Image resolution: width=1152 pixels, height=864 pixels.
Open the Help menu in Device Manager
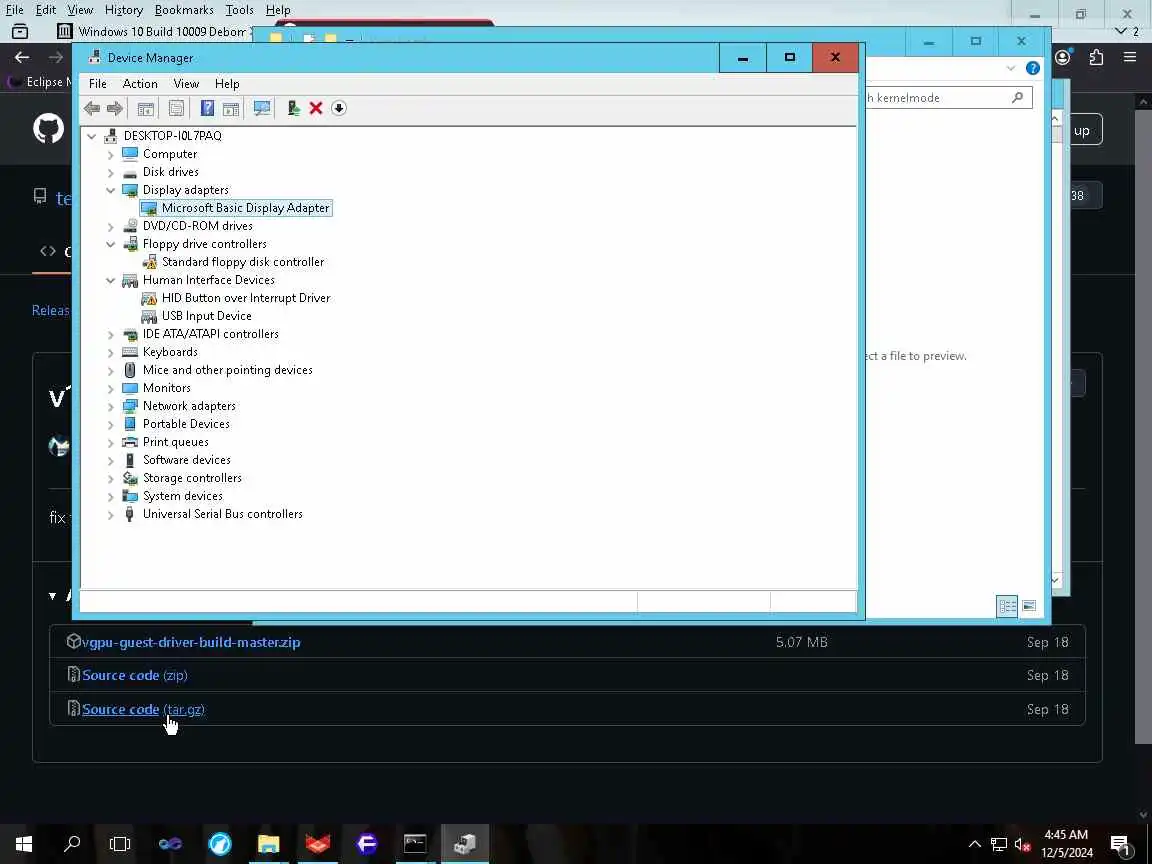(x=227, y=84)
